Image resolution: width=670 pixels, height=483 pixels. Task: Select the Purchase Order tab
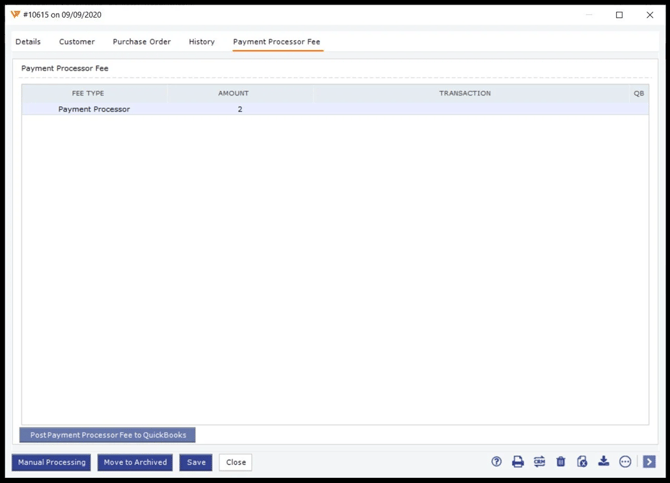(x=141, y=42)
